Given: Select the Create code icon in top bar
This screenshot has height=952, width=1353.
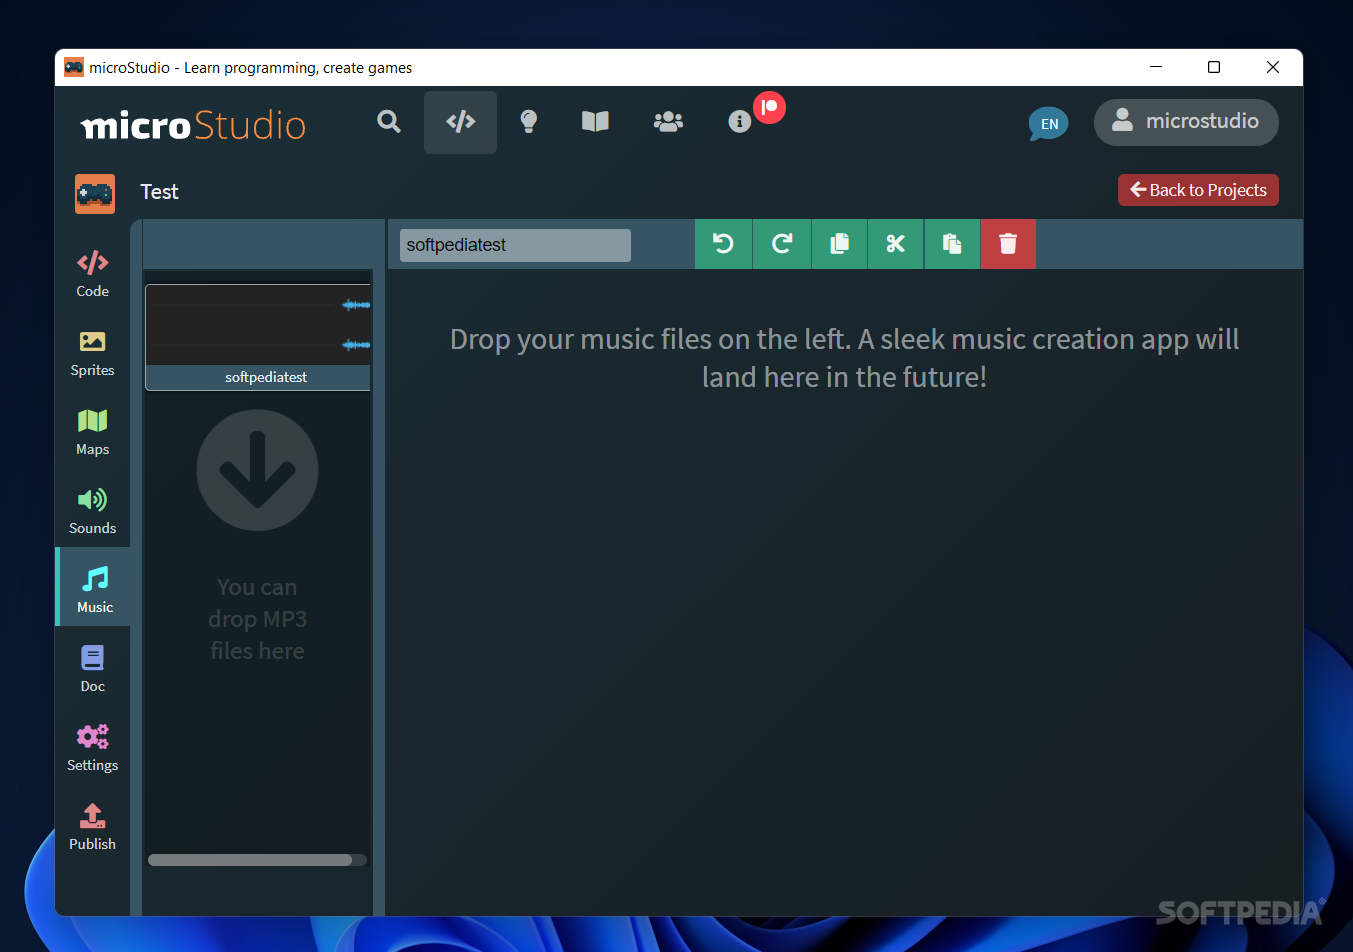Looking at the screenshot, I should 460,122.
